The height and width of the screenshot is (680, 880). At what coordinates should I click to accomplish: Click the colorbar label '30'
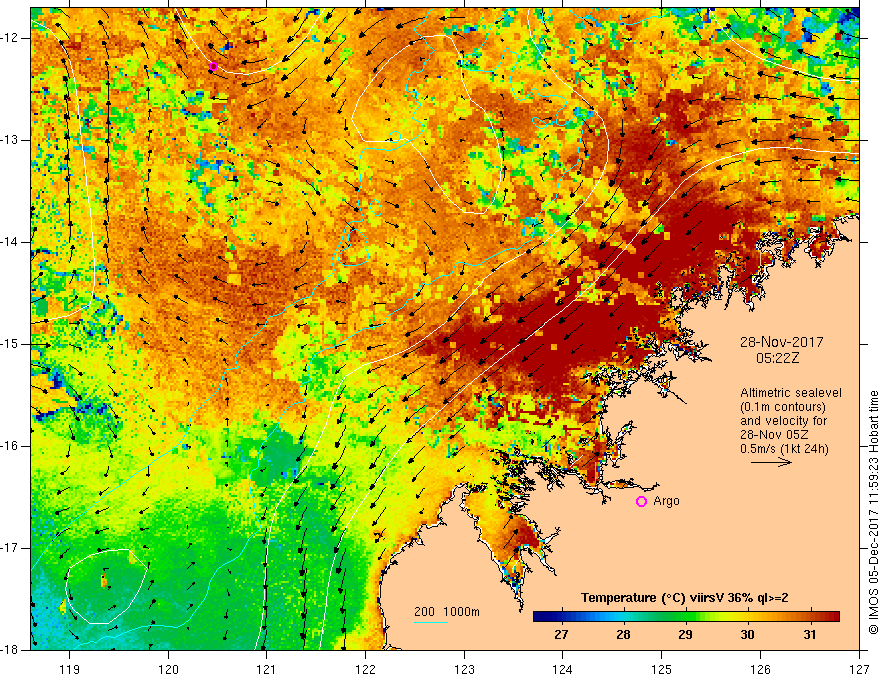click(747, 634)
